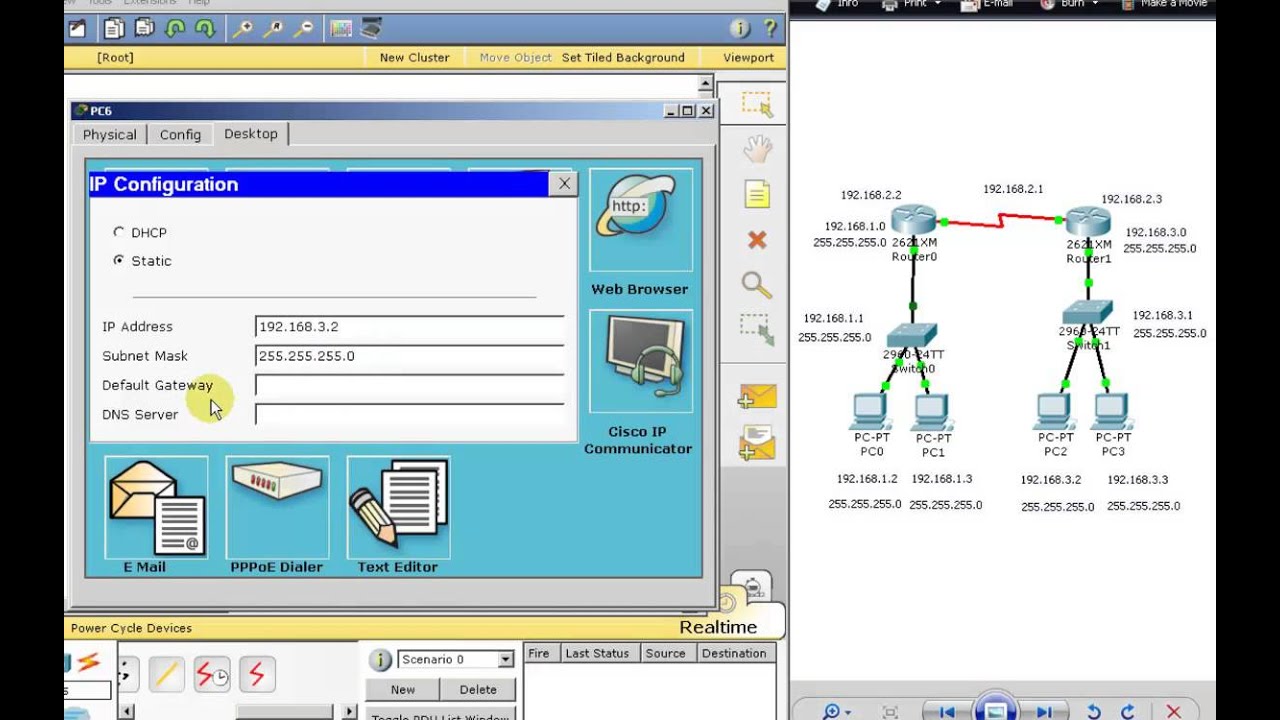The width and height of the screenshot is (1280, 720).
Task: Choose the yellow straight-through cable connection icon
Action: 166,674
